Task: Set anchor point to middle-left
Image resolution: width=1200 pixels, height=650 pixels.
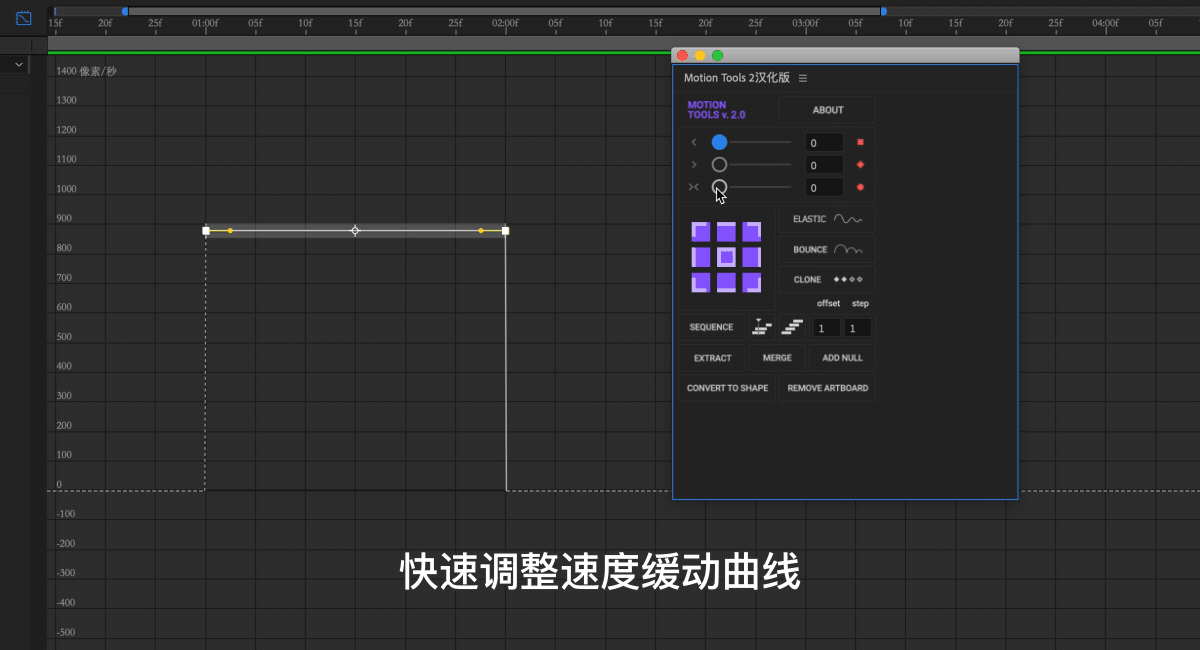Action: coord(701,257)
